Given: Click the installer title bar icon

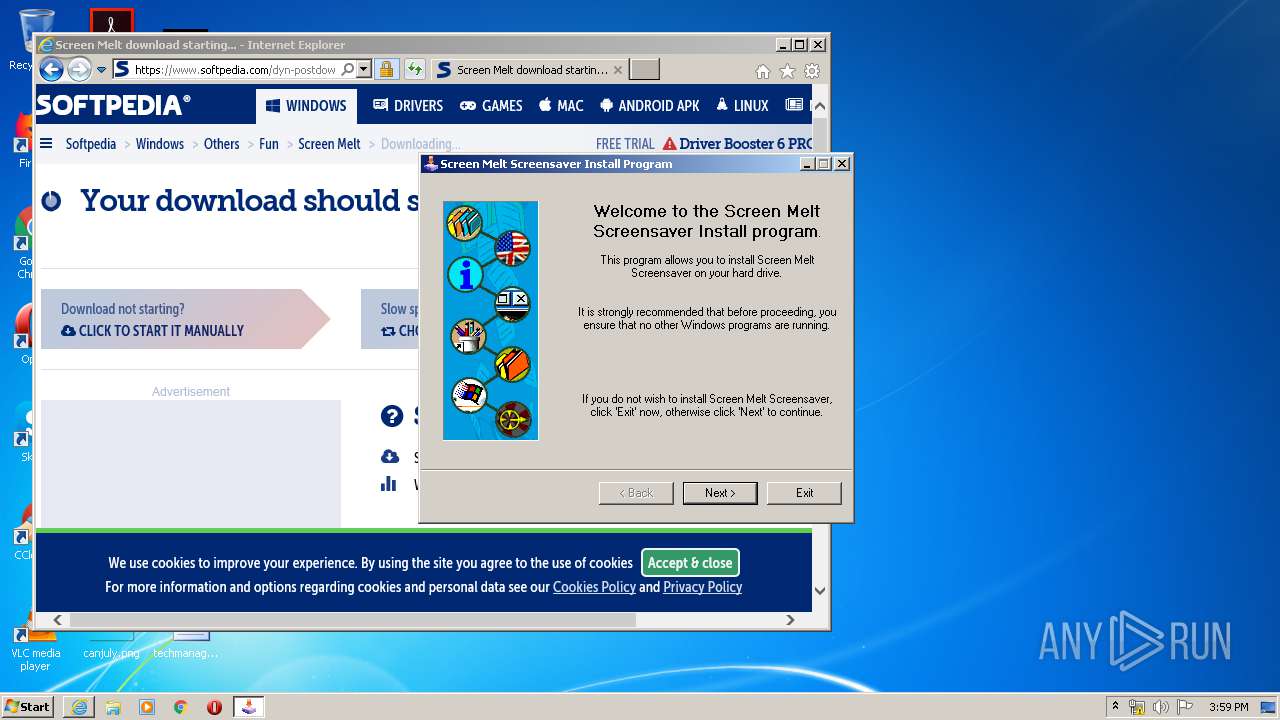Looking at the screenshot, I should [431, 164].
